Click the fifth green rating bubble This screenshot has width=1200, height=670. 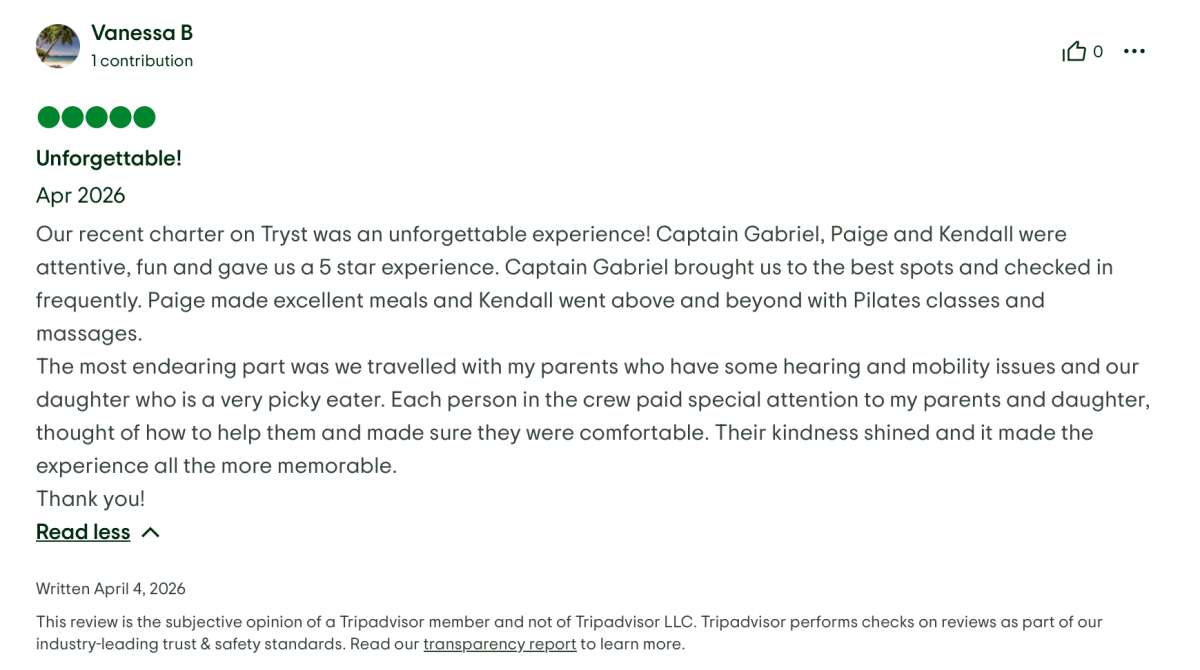tap(144, 118)
